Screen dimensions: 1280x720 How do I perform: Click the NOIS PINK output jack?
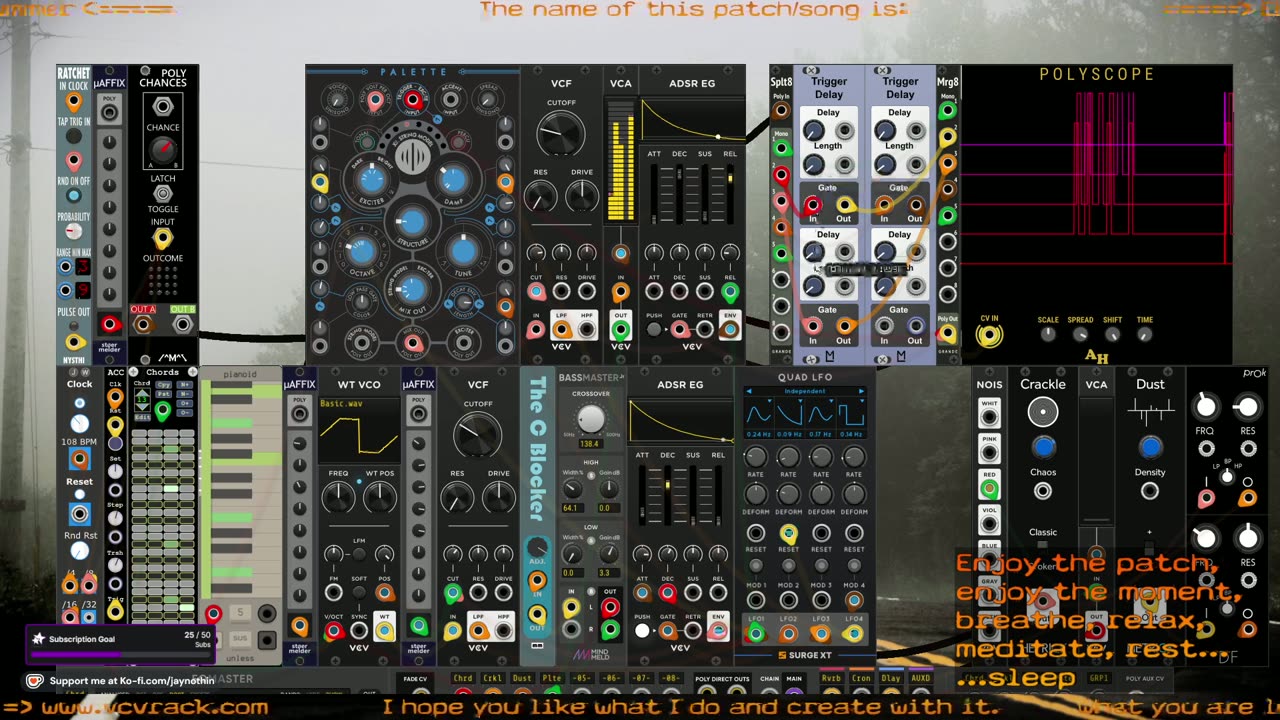tap(989, 450)
